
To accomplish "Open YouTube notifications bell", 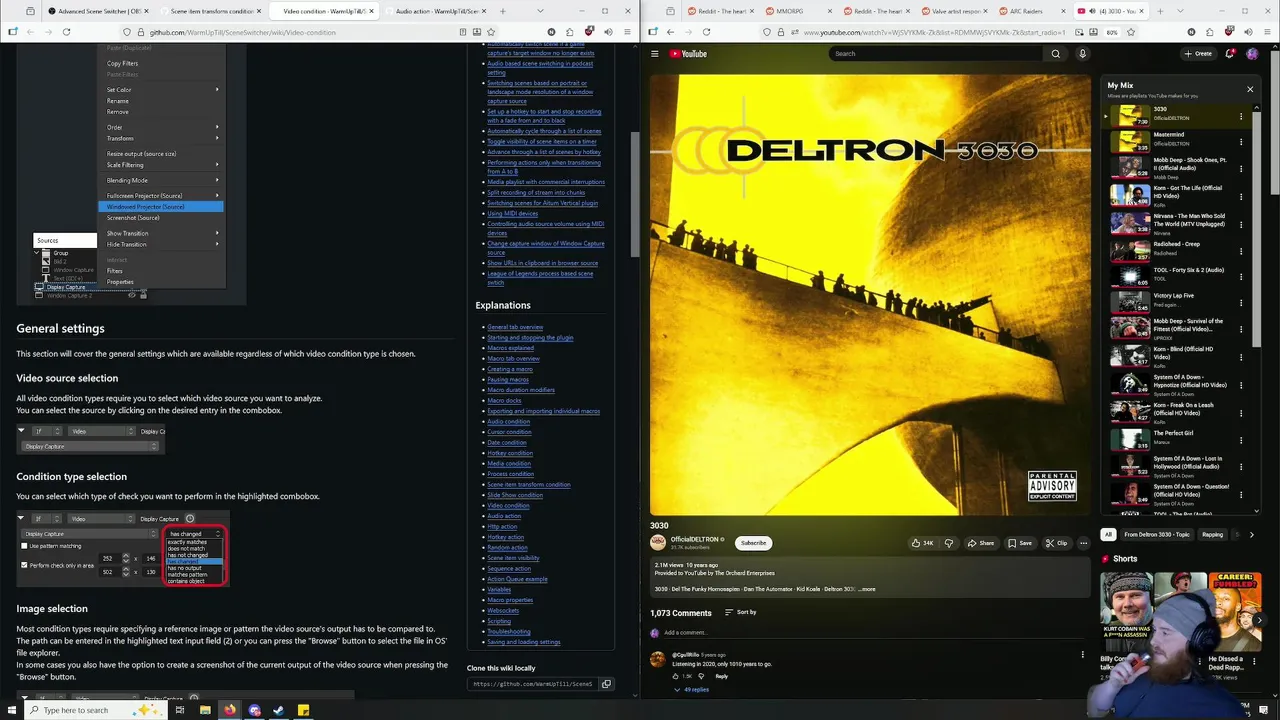I will (1230, 54).
